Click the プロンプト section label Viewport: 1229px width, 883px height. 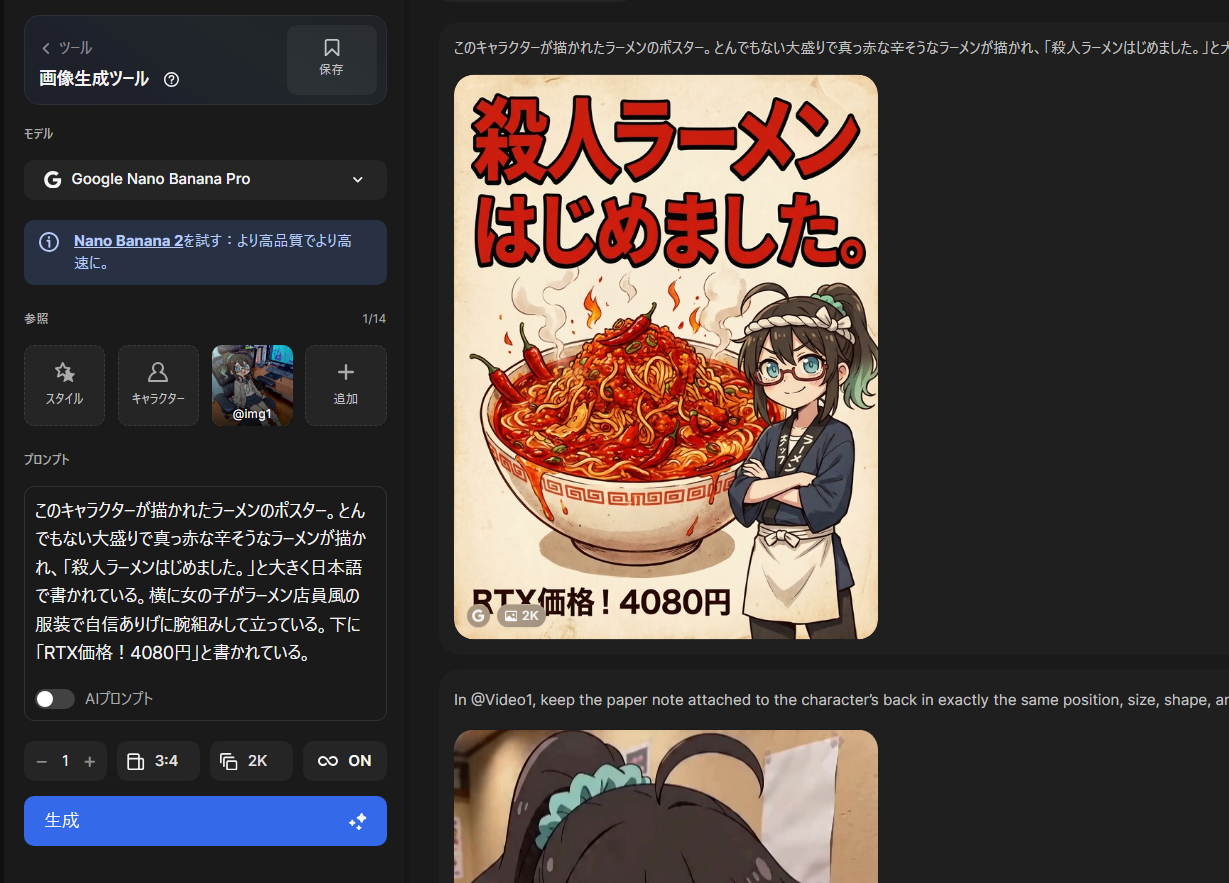pos(47,460)
